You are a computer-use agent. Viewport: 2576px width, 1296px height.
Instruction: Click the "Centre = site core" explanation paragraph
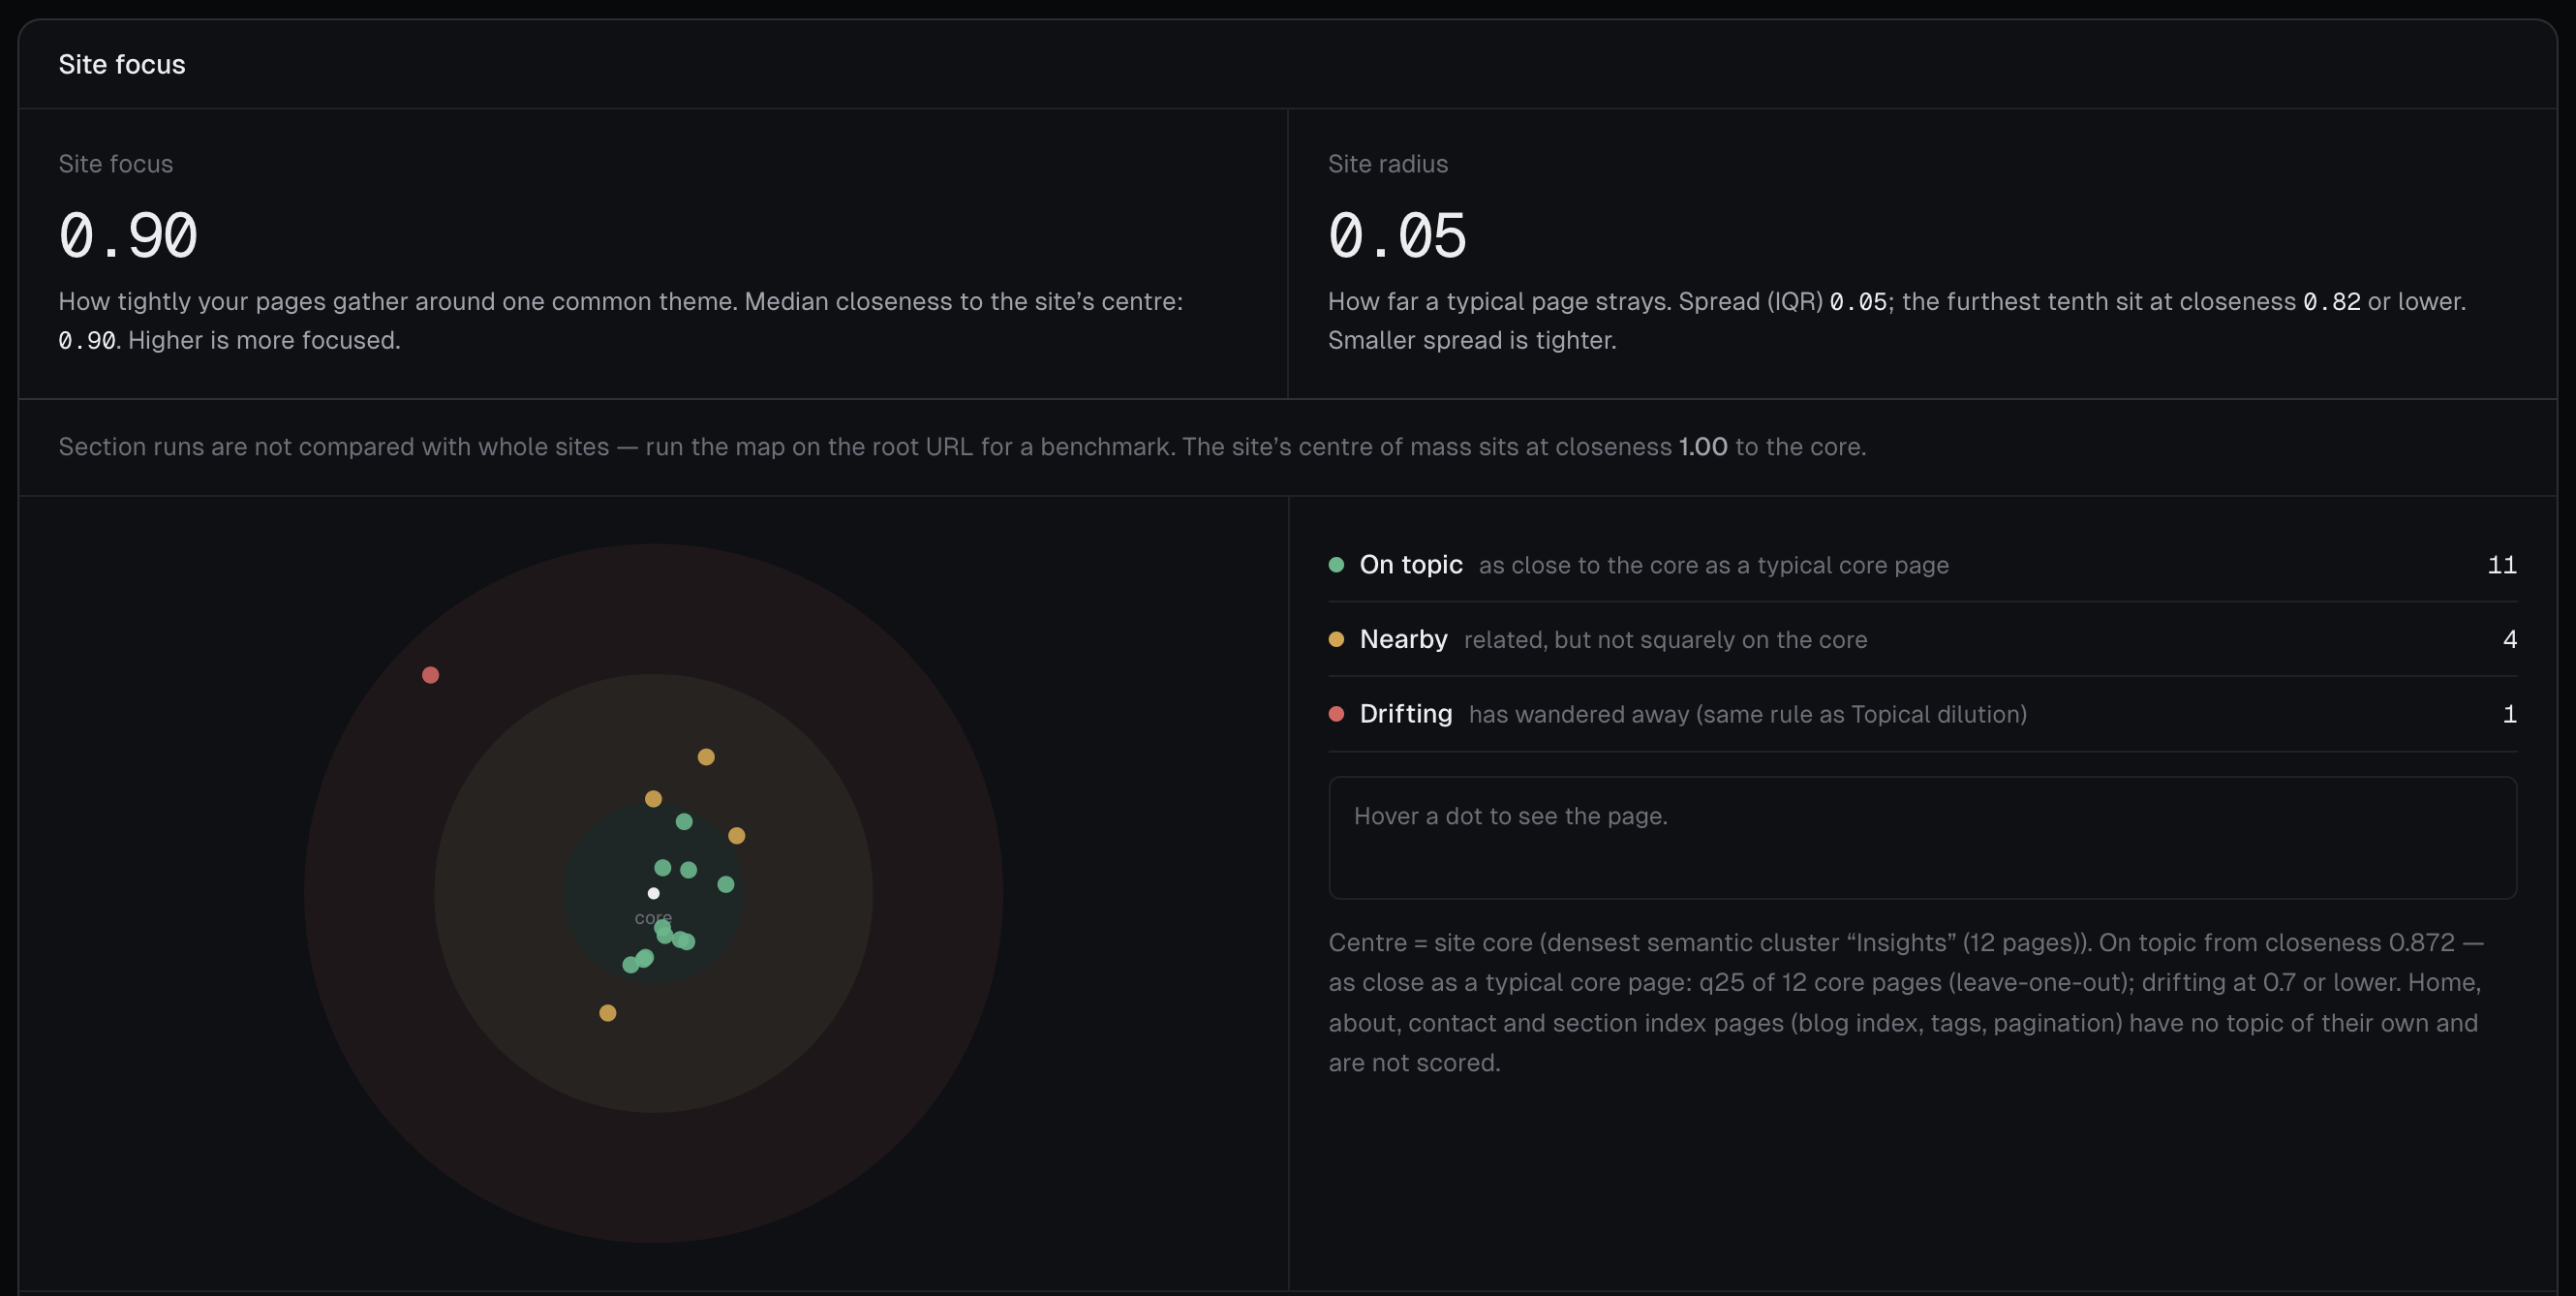pyautogui.click(x=1905, y=1003)
